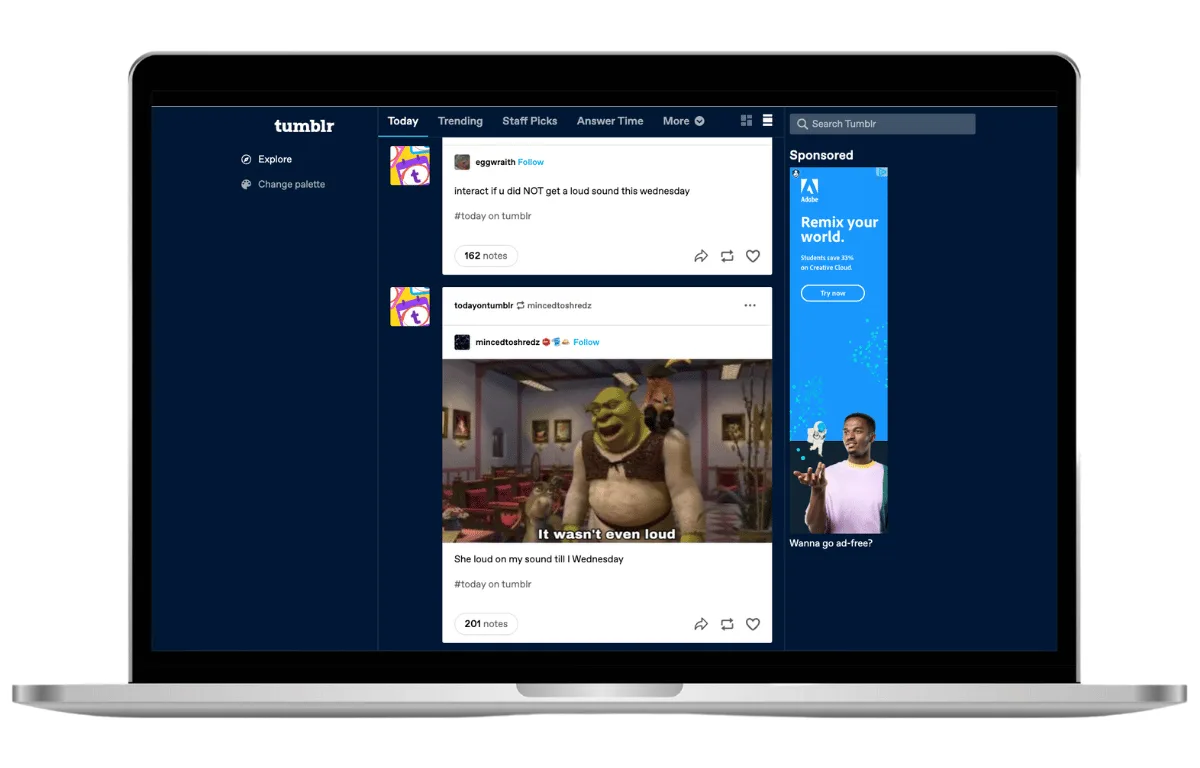The image size is (1200, 768).
Task: Click reblogged-from mincedtoshredz name after reblog arrow
Action: point(559,306)
